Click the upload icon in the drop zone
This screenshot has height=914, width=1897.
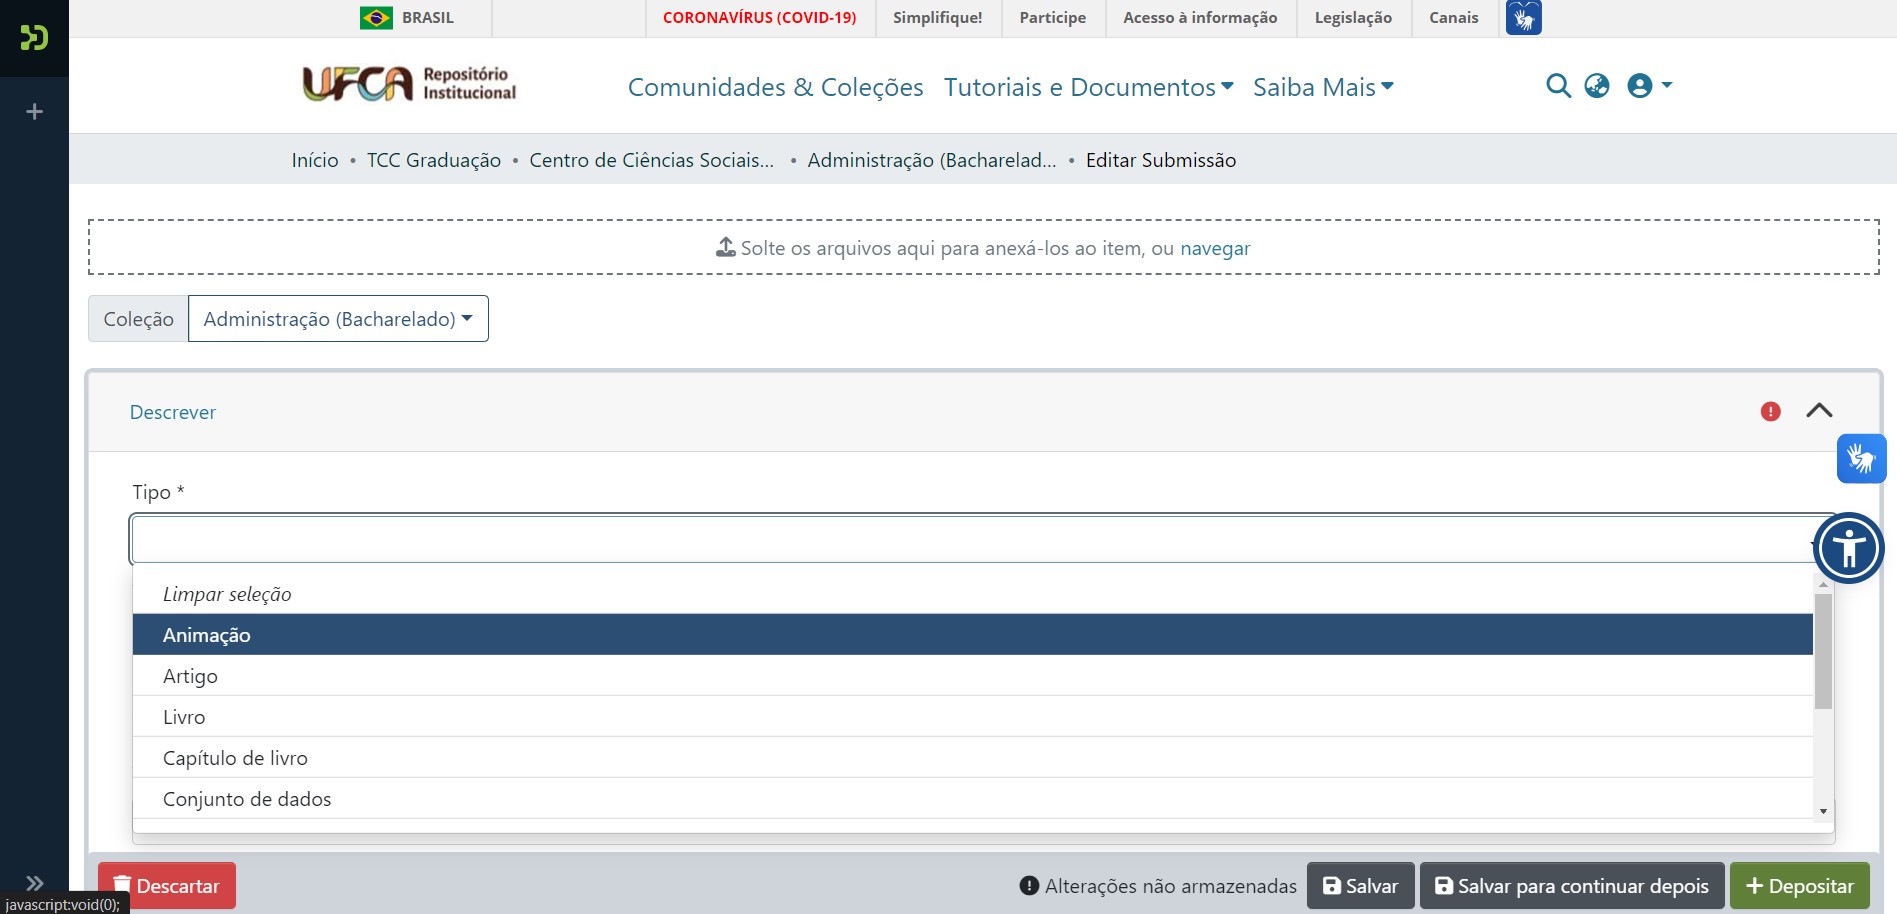[724, 247]
